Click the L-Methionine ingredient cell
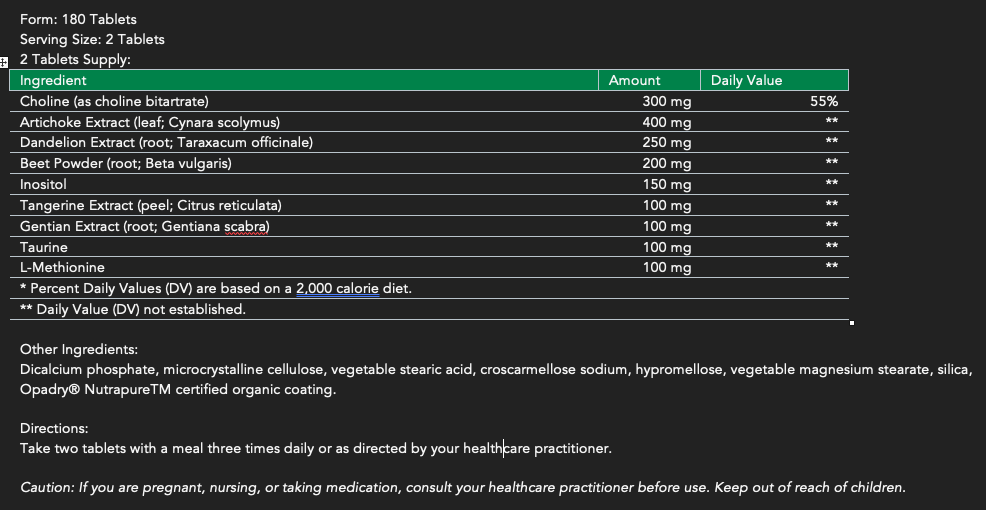The height and width of the screenshot is (510, 986). [62, 268]
